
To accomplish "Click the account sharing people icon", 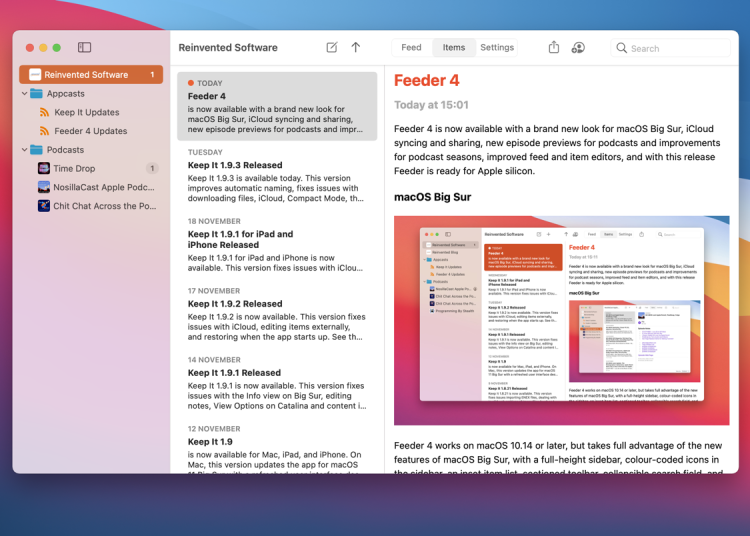I will point(578,47).
